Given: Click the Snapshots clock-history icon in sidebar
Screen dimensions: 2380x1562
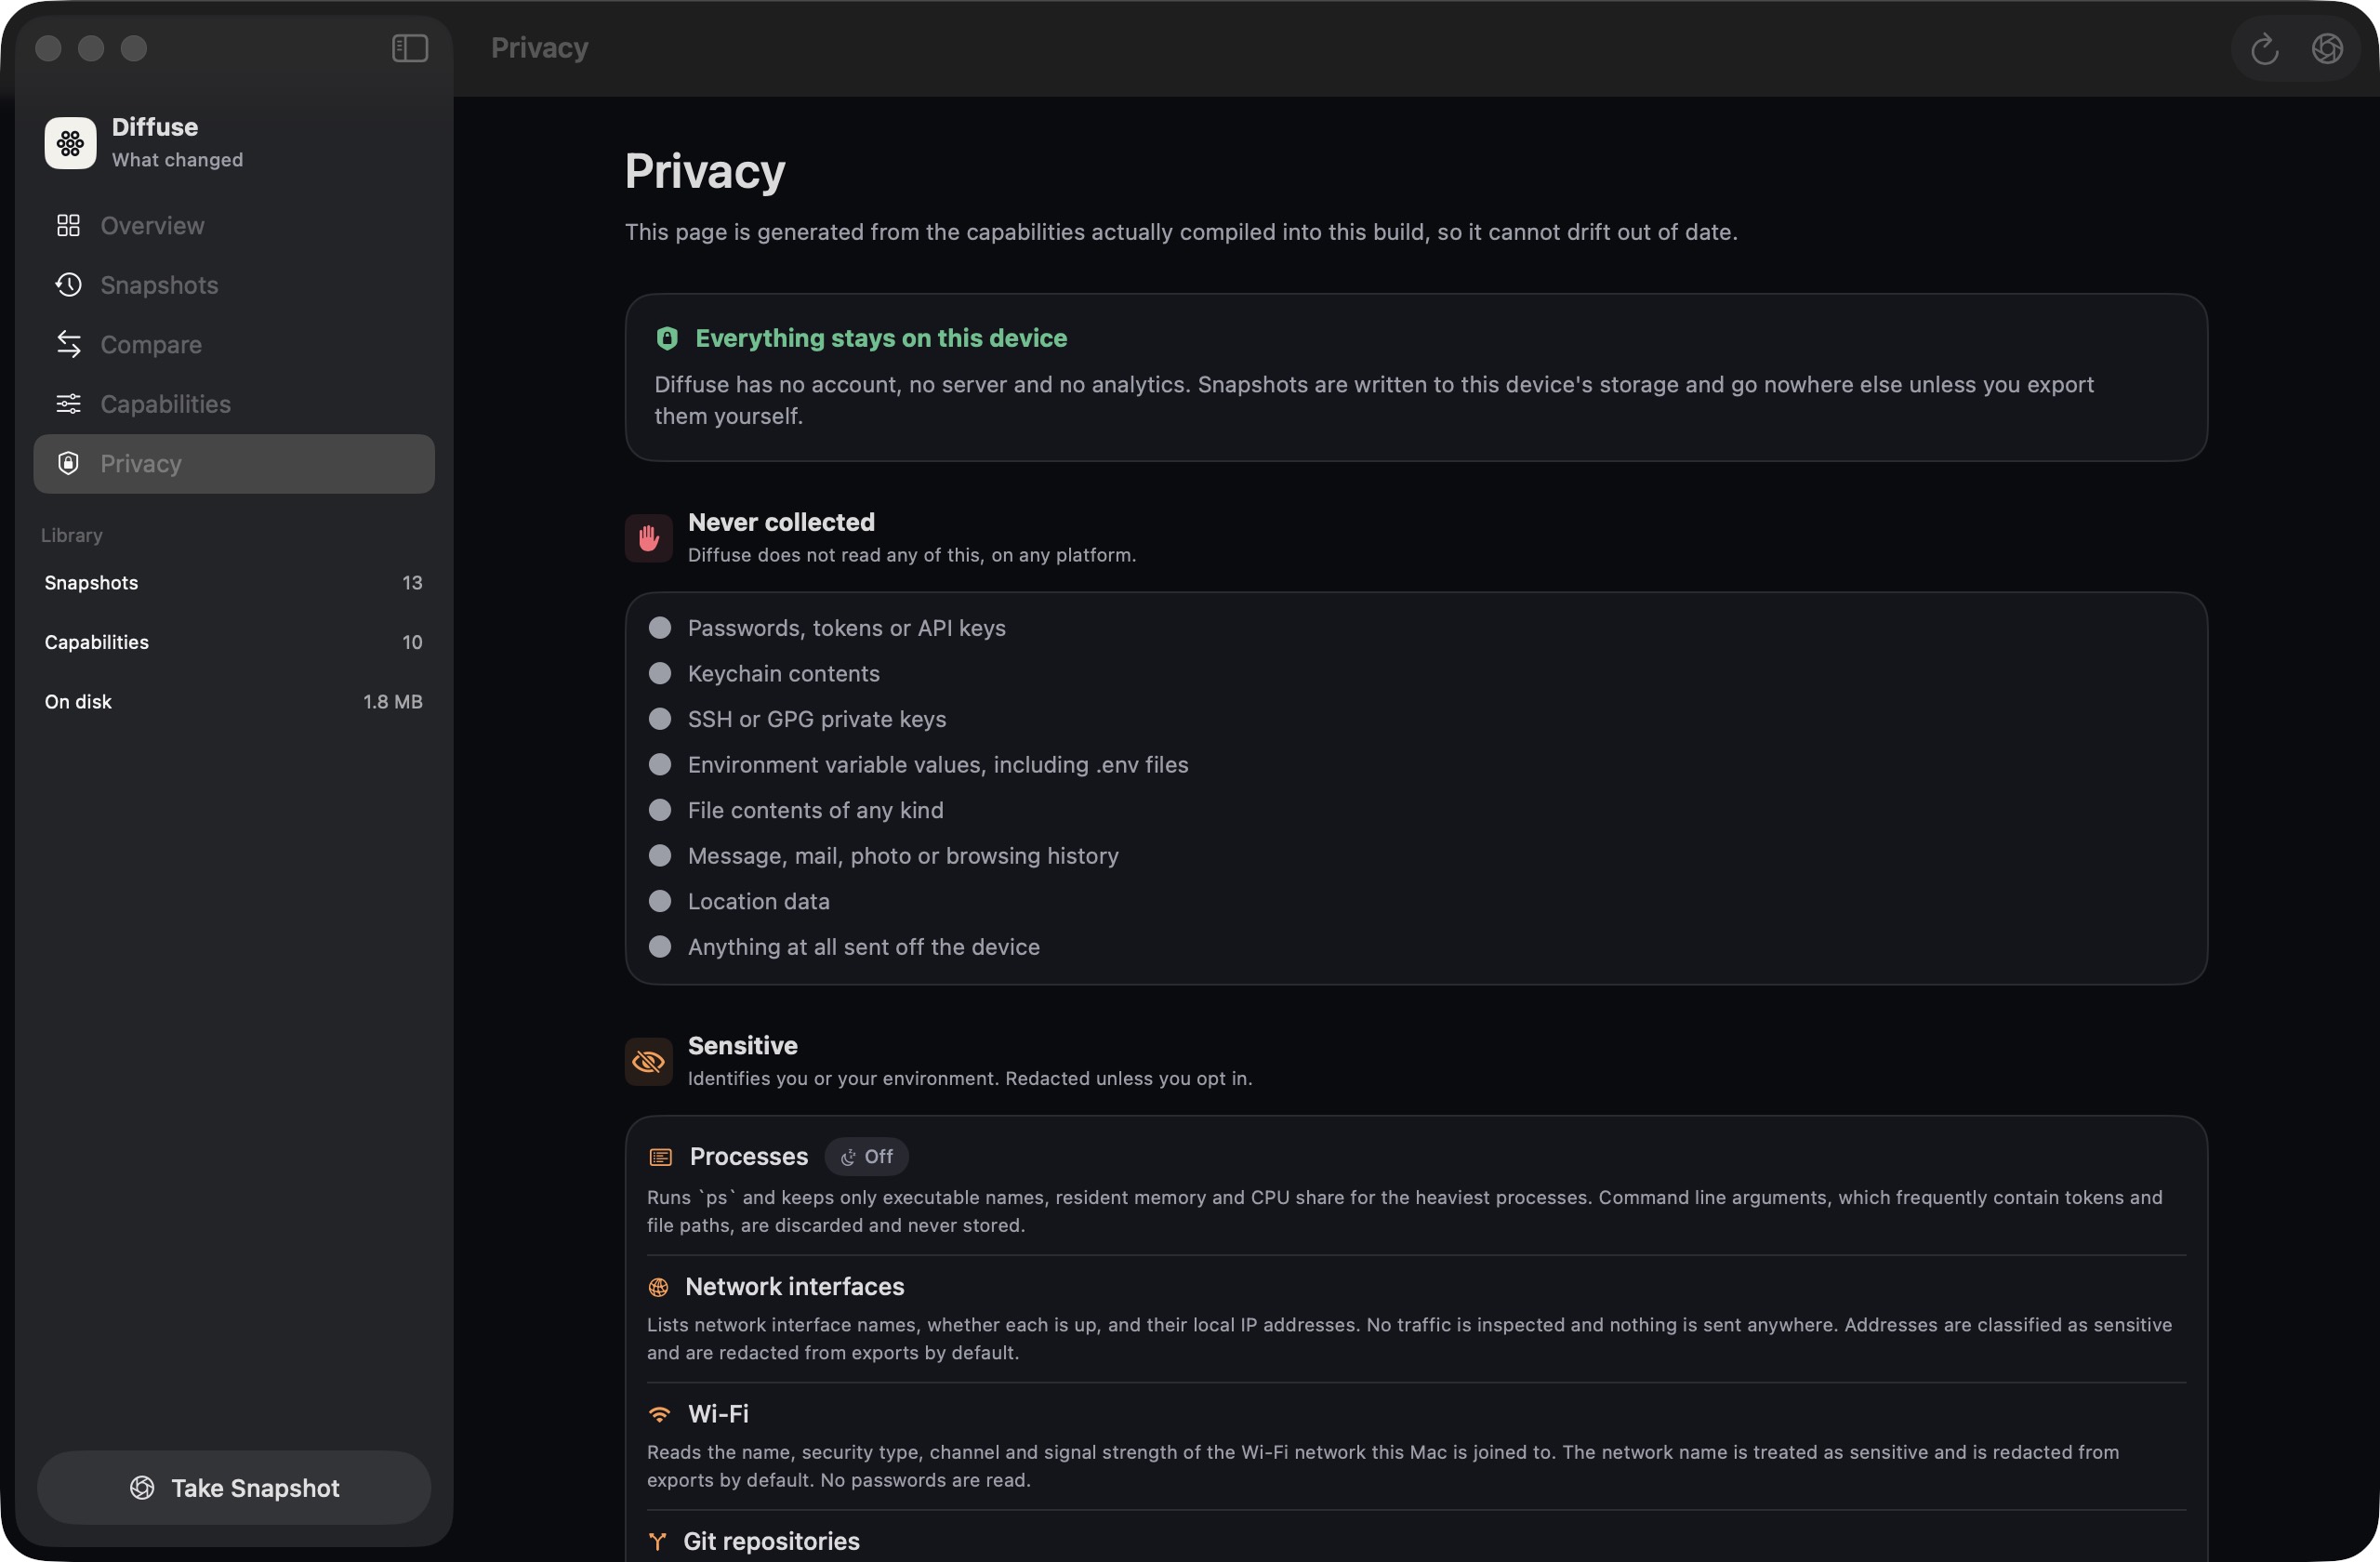Looking at the screenshot, I should (68, 285).
